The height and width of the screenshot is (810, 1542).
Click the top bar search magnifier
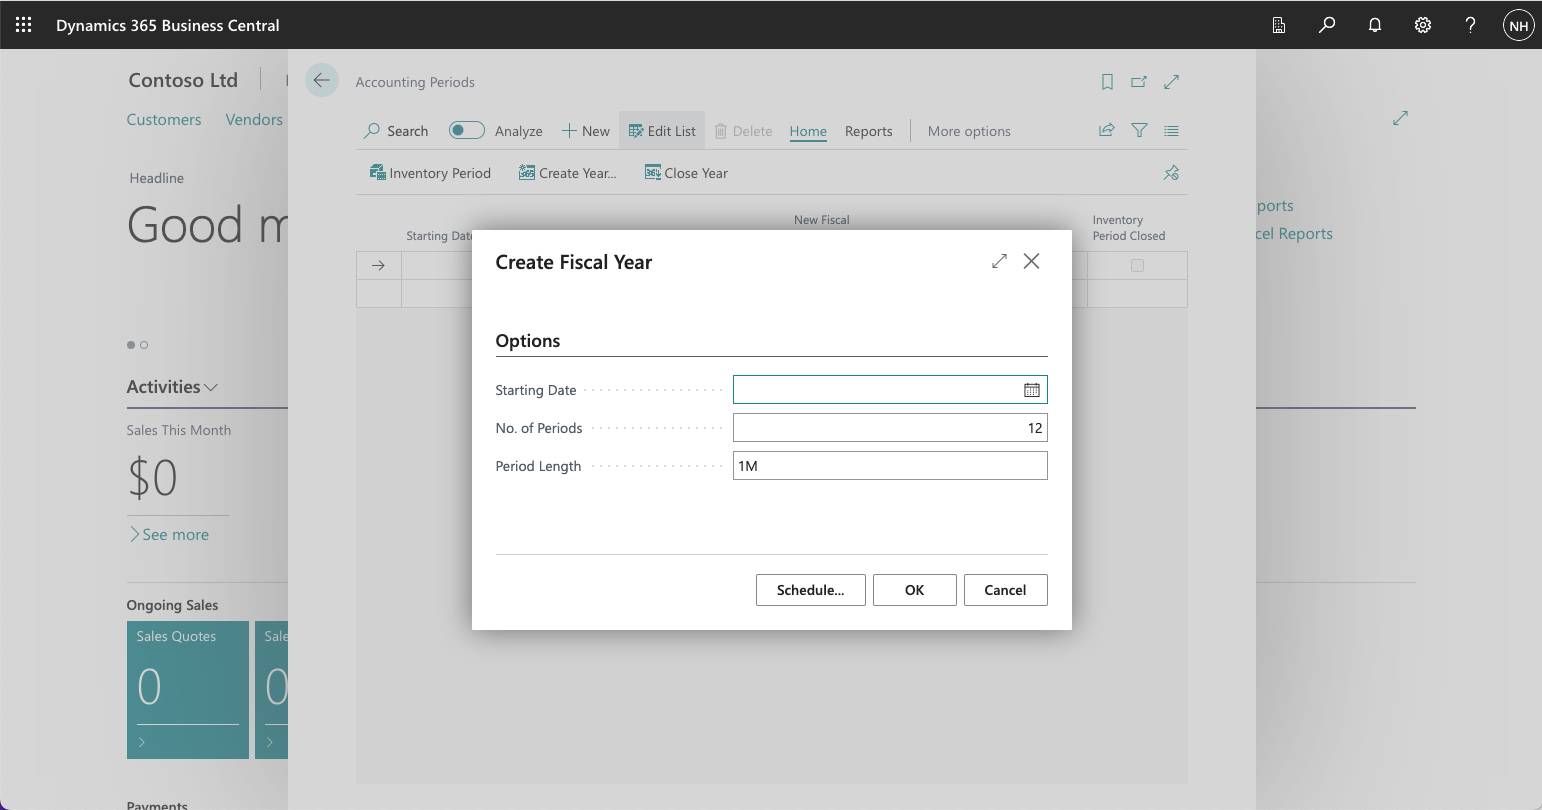[1327, 25]
